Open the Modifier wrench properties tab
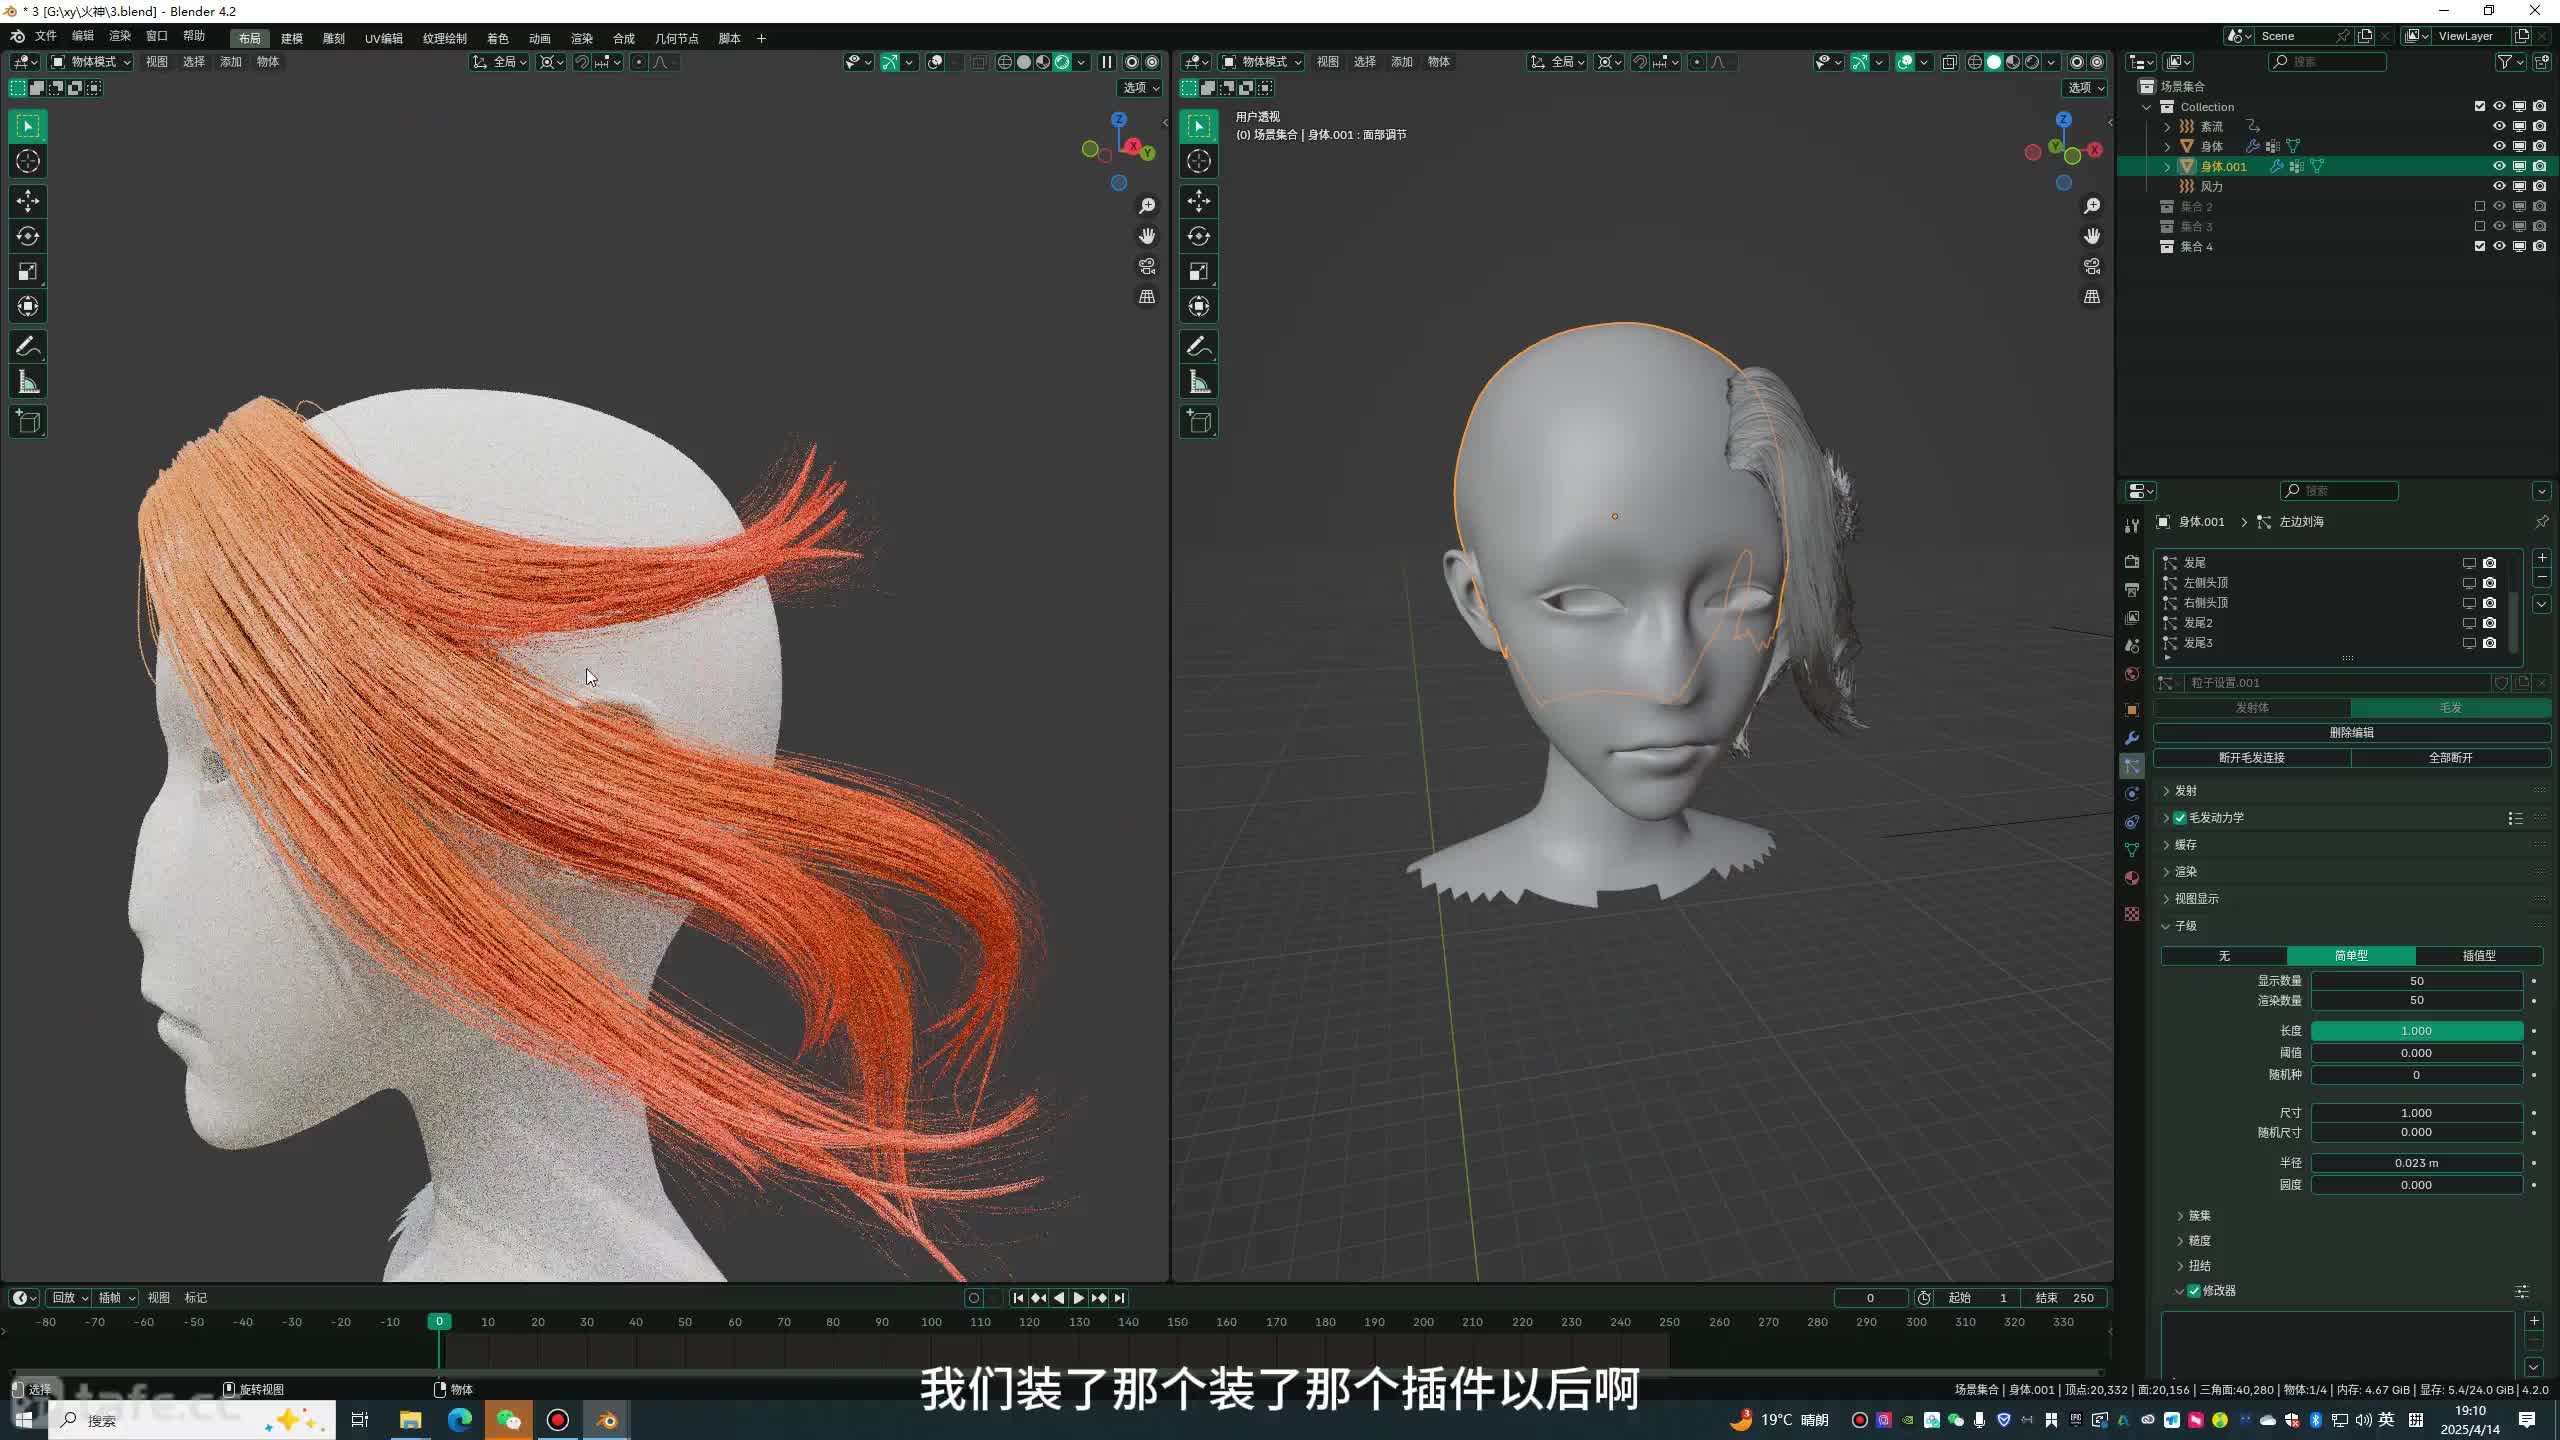The image size is (2560, 1440). 2132,738
